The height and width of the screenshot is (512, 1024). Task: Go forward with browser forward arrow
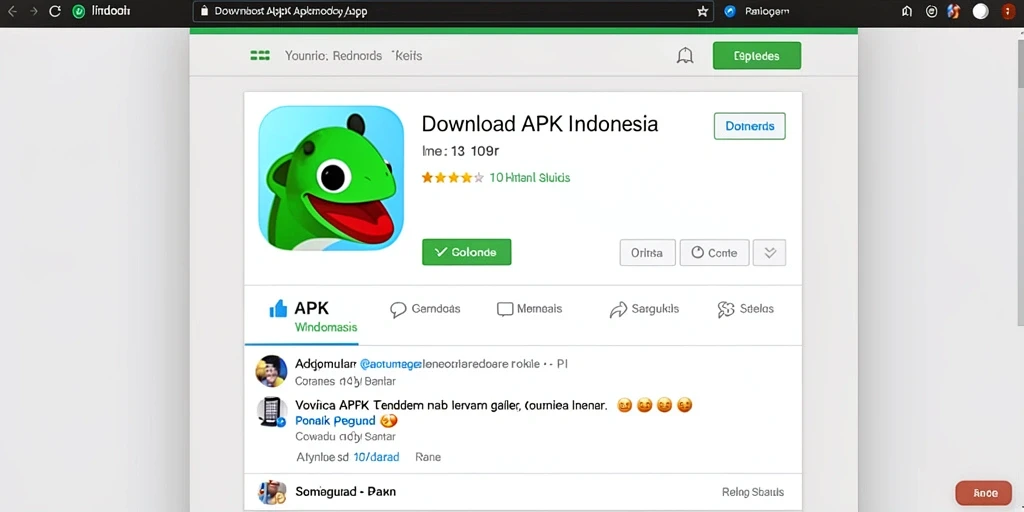33,11
